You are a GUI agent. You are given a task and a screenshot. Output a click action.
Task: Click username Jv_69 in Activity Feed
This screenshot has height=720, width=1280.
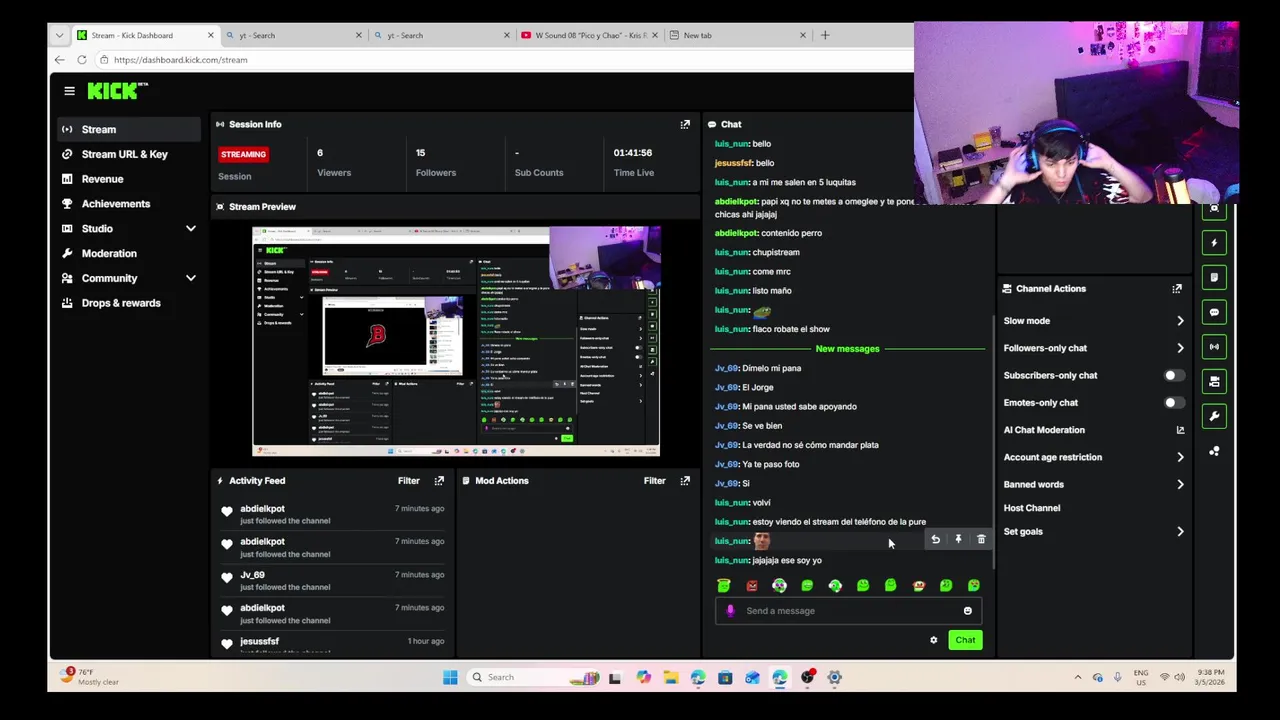pyautogui.click(x=252, y=575)
